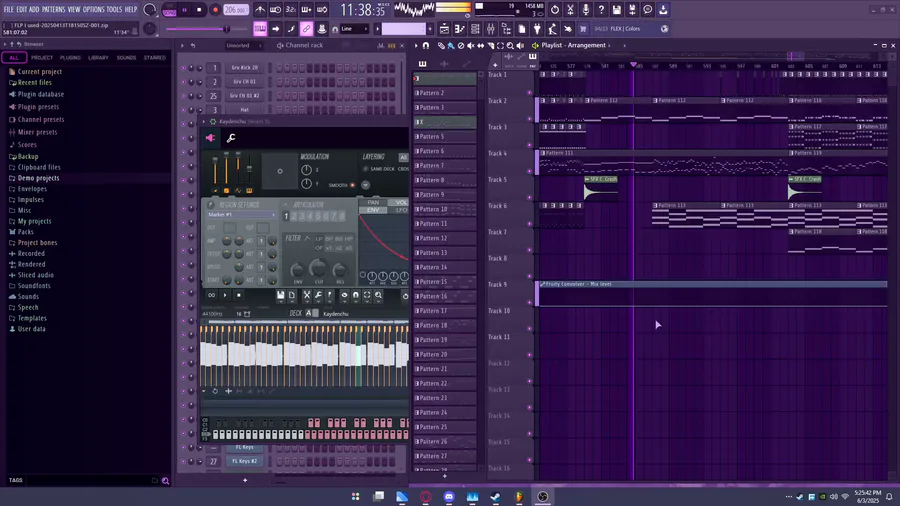
Task: Click the Windows Start button in the taskbar
Action: click(355, 497)
